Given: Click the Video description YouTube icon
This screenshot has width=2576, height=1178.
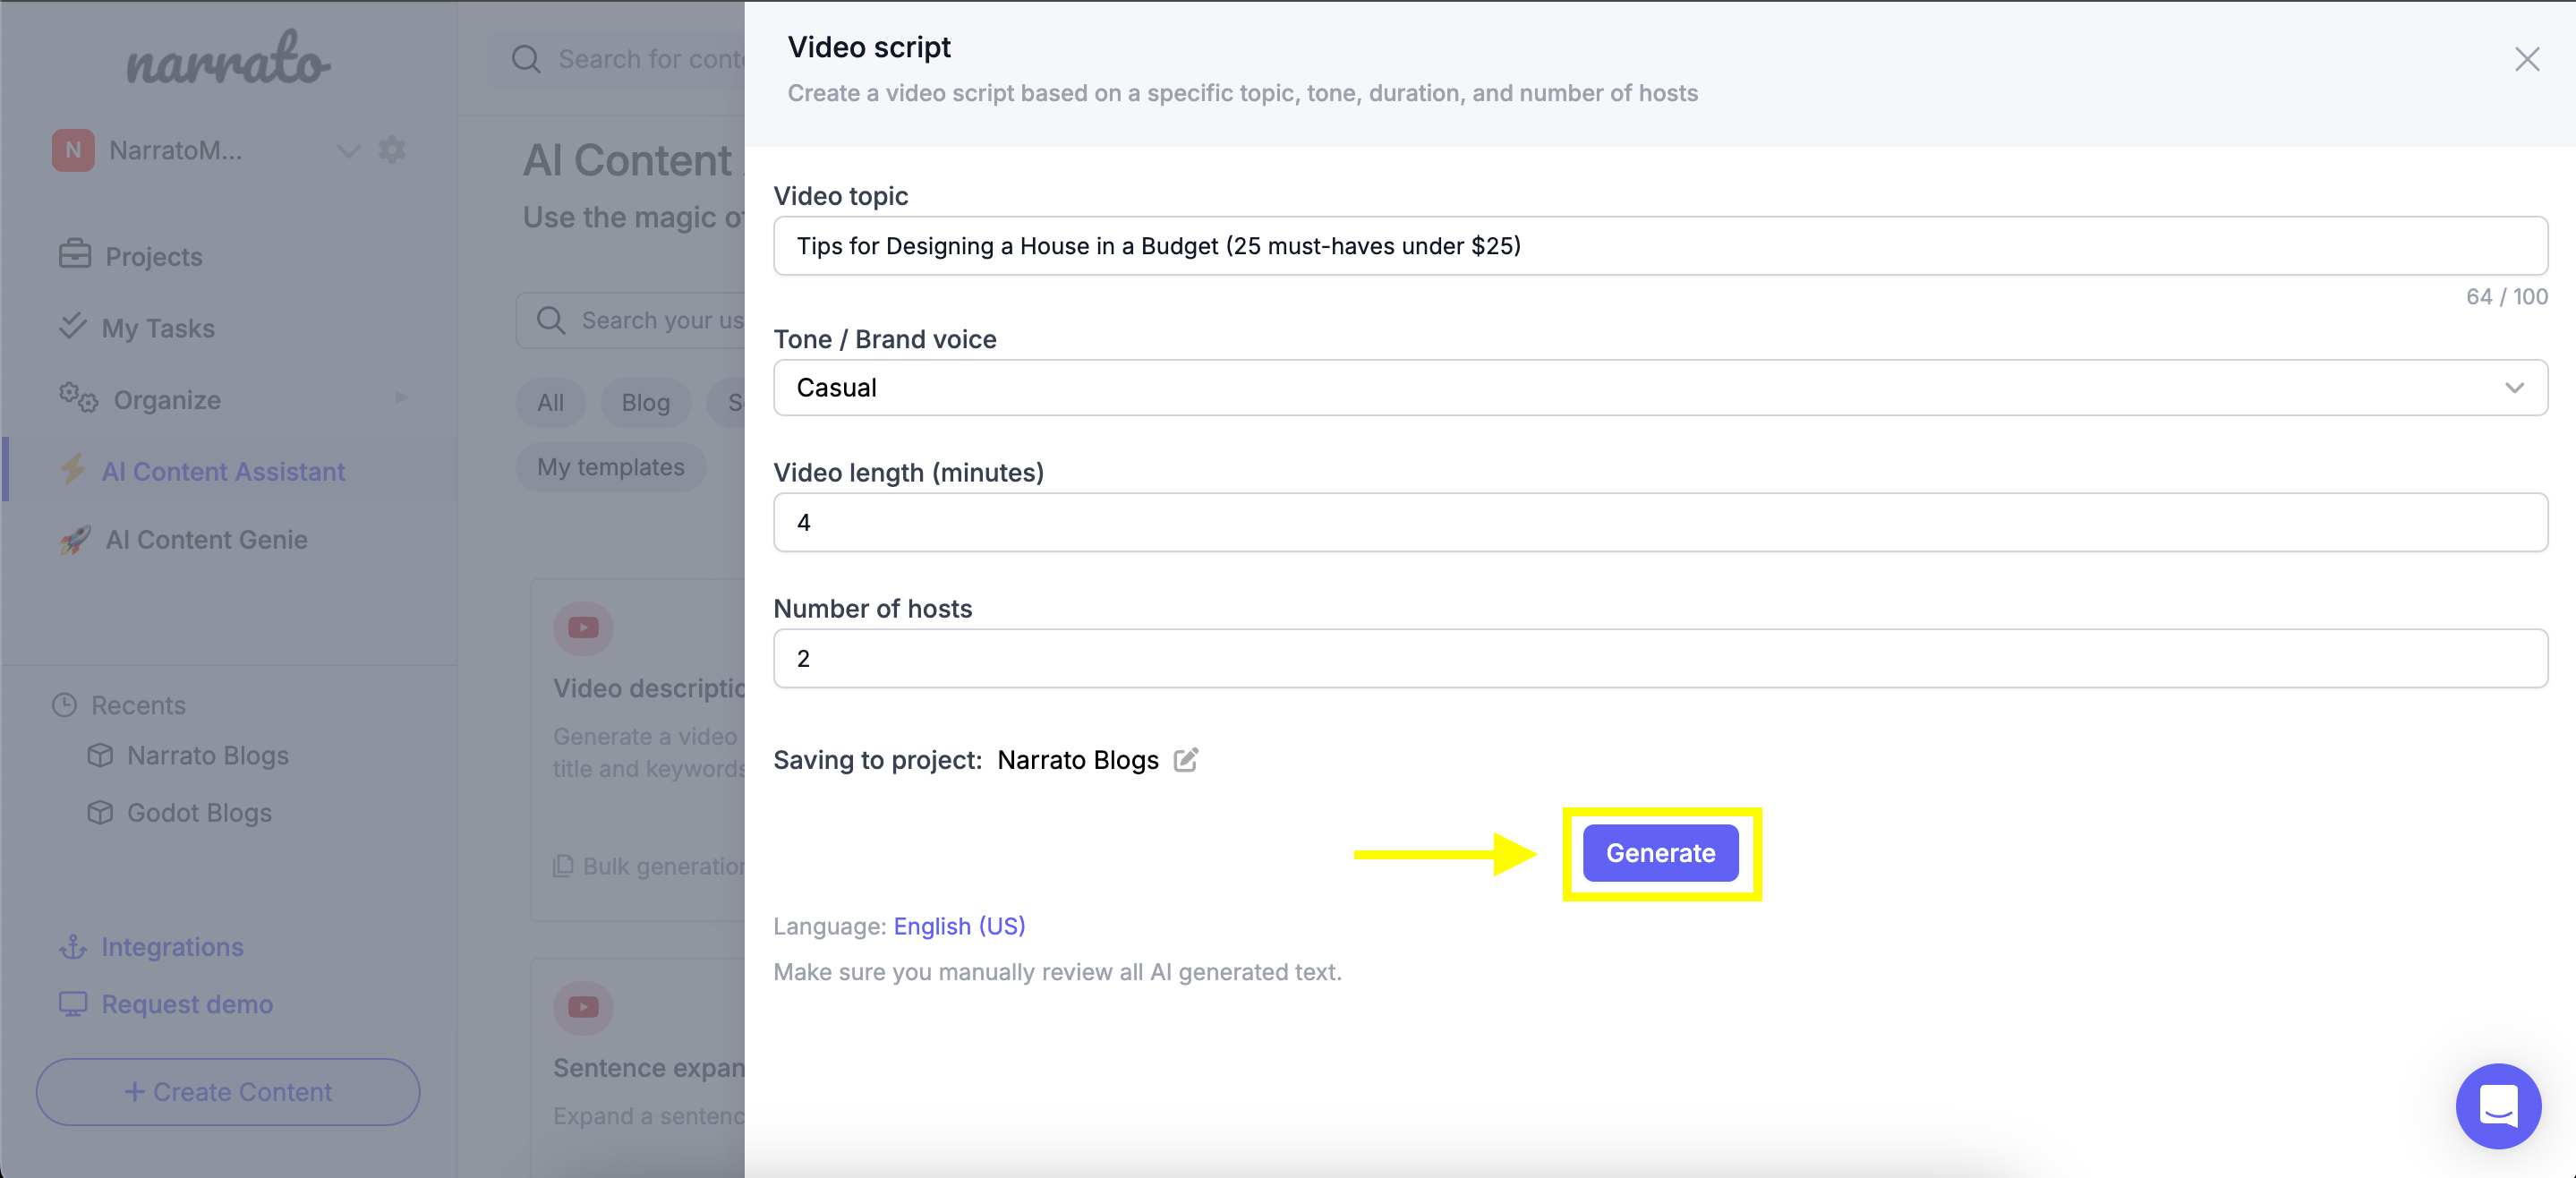Looking at the screenshot, I should click(583, 628).
